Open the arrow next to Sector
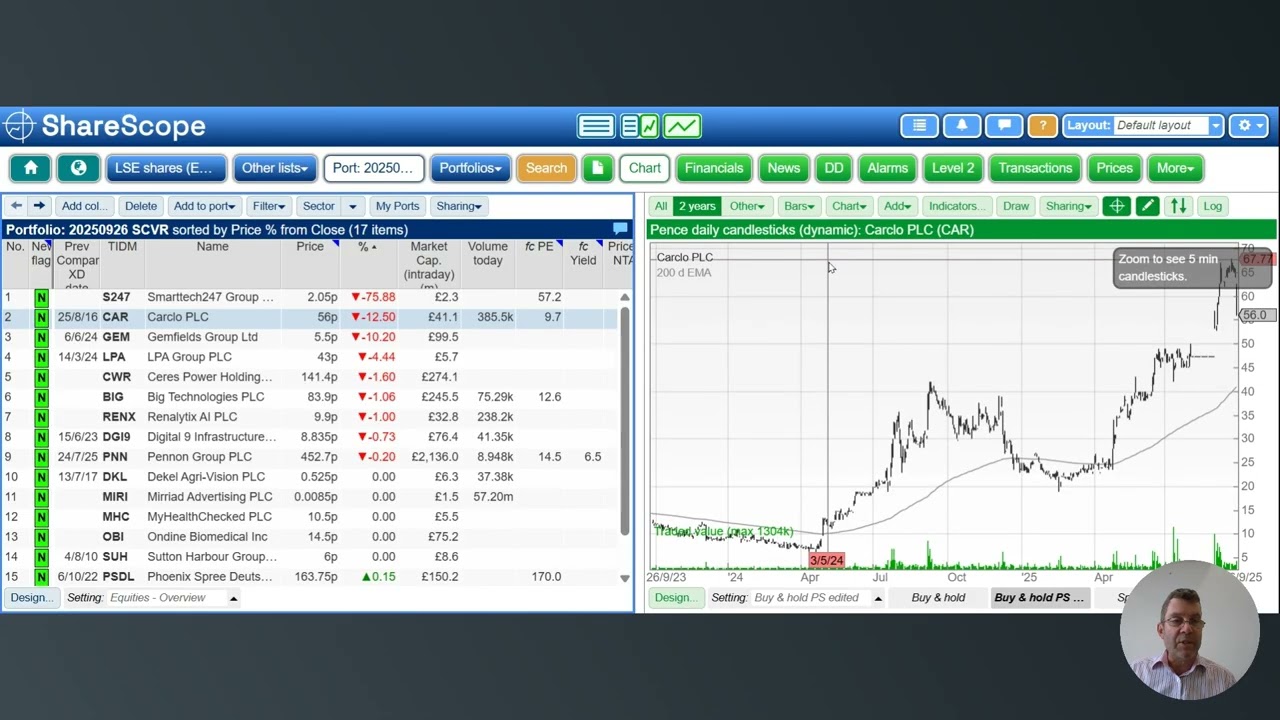1280x720 pixels. 352,206
